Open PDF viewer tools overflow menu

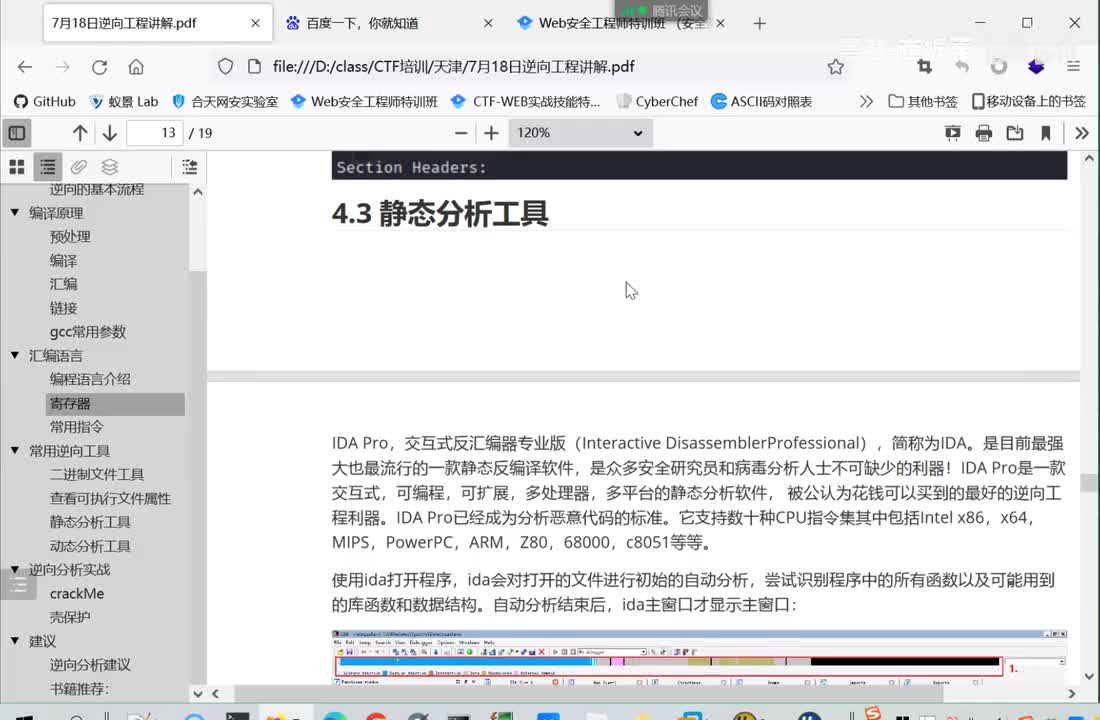pos(1082,133)
